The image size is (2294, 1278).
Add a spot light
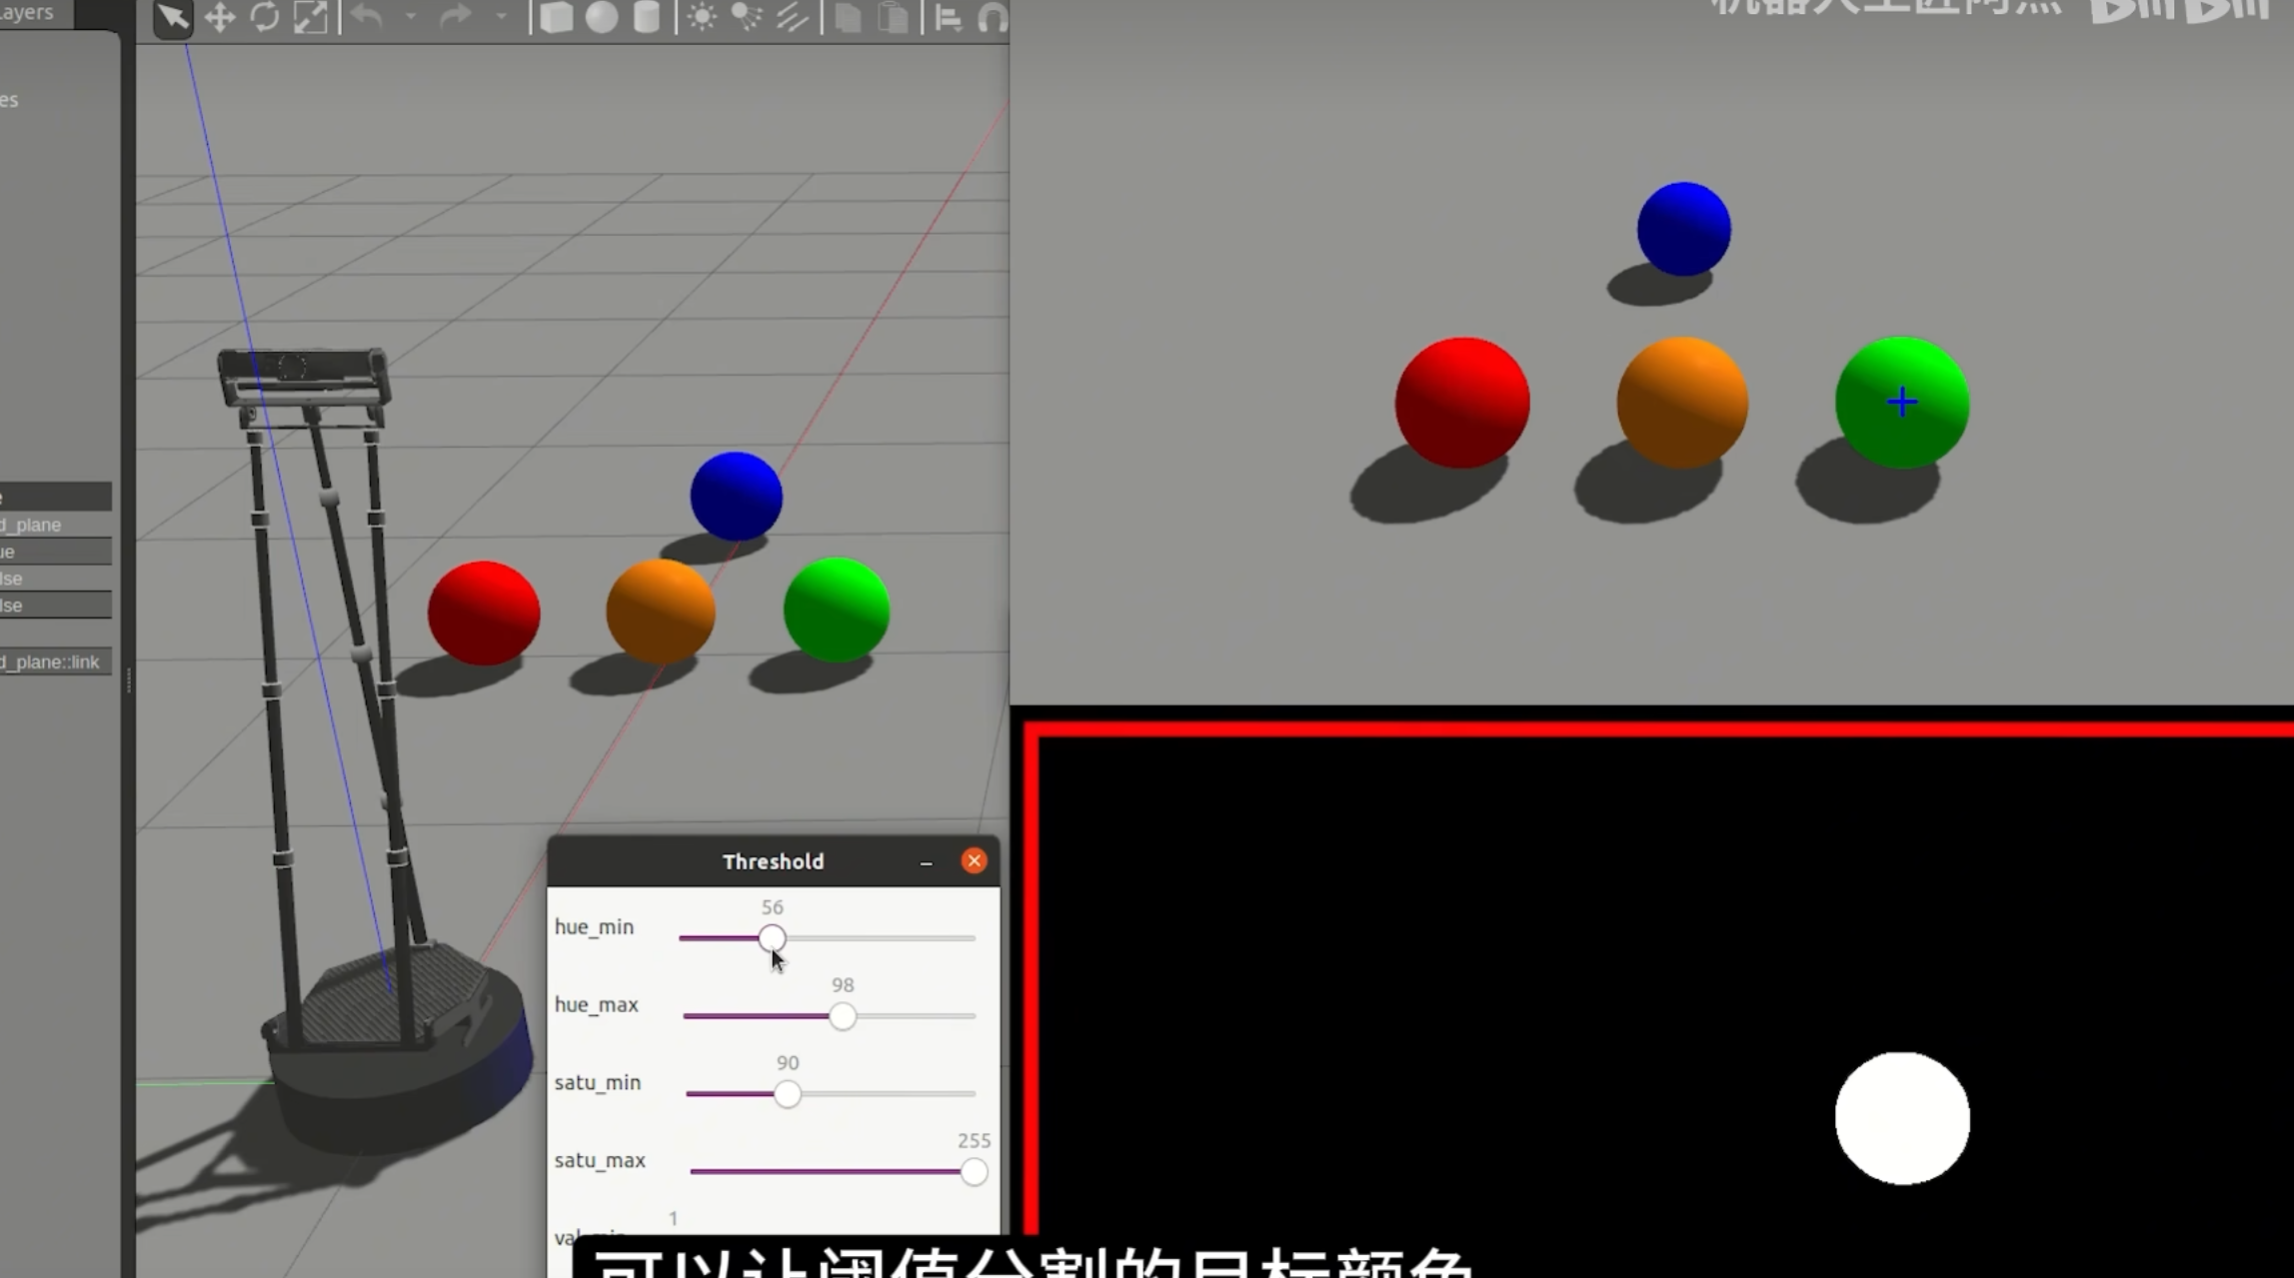click(x=747, y=17)
